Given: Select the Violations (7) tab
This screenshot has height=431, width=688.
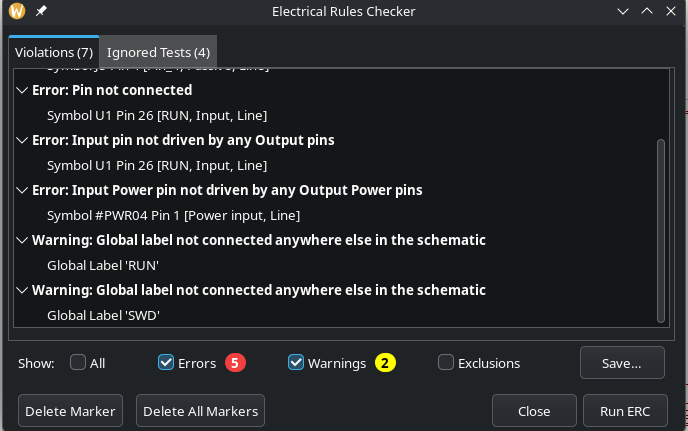Looking at the screenshot, I should click(56, 51).
